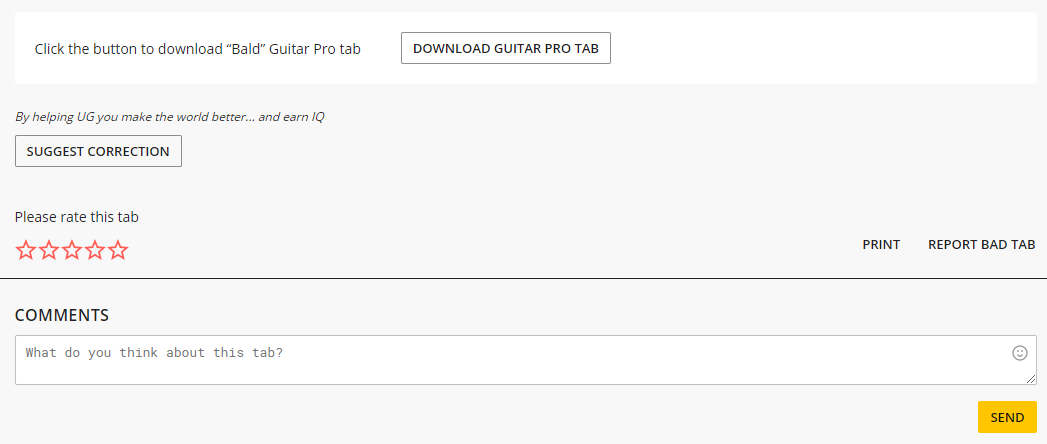The height and width of the screenshot is (444, 1047).
Task: Report bad tab
Action: tap(982, 244)
